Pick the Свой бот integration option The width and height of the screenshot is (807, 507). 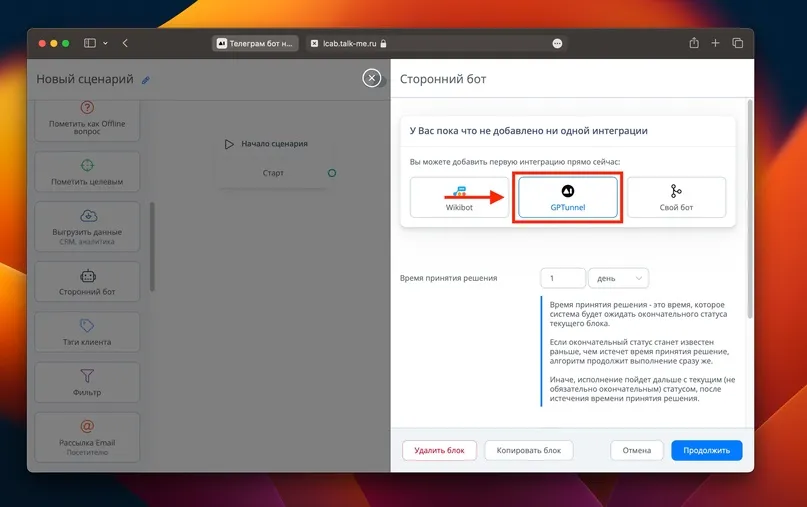coord(676,198)
